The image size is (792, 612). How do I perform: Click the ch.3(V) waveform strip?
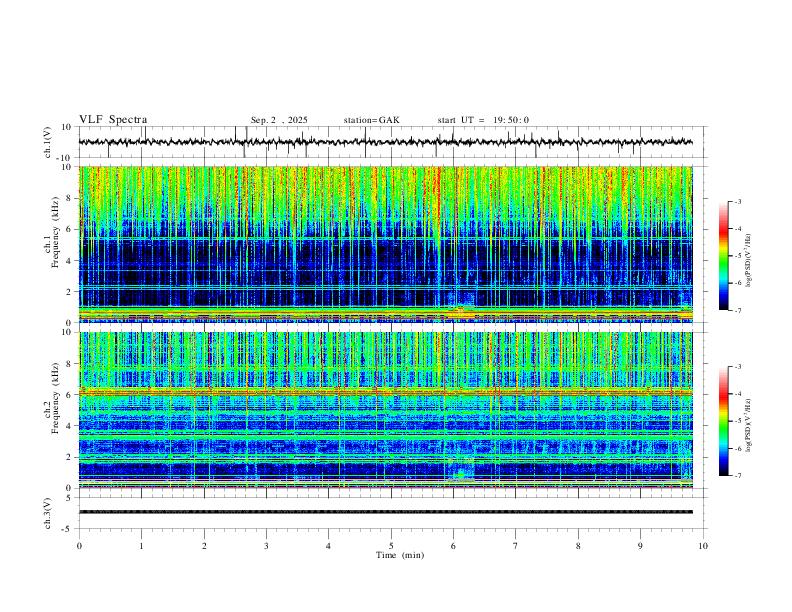tap(385, 512)
